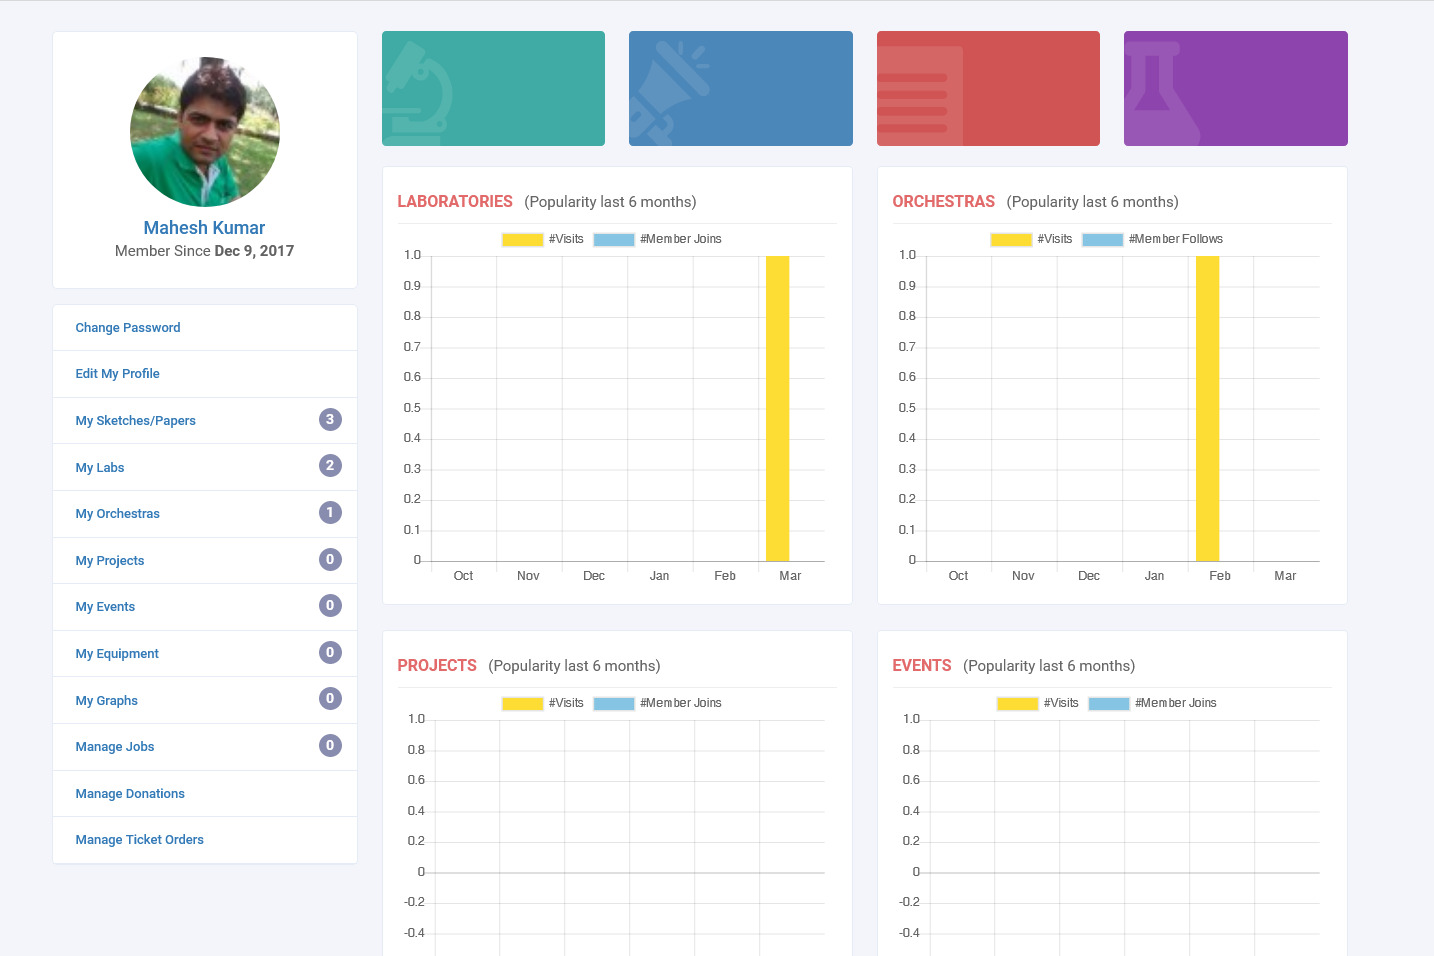Toggle #Visits swatch in Projects chart

coord(523,703)
